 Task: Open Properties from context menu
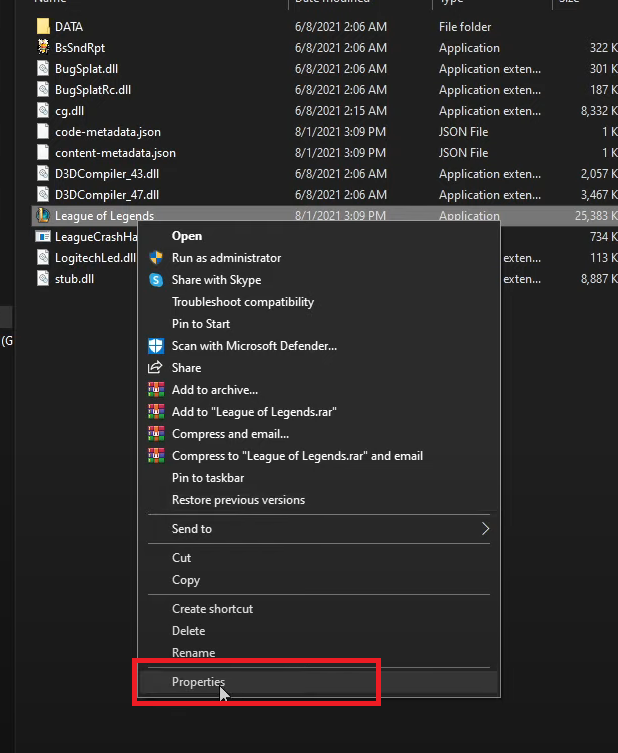pos(198,682)
